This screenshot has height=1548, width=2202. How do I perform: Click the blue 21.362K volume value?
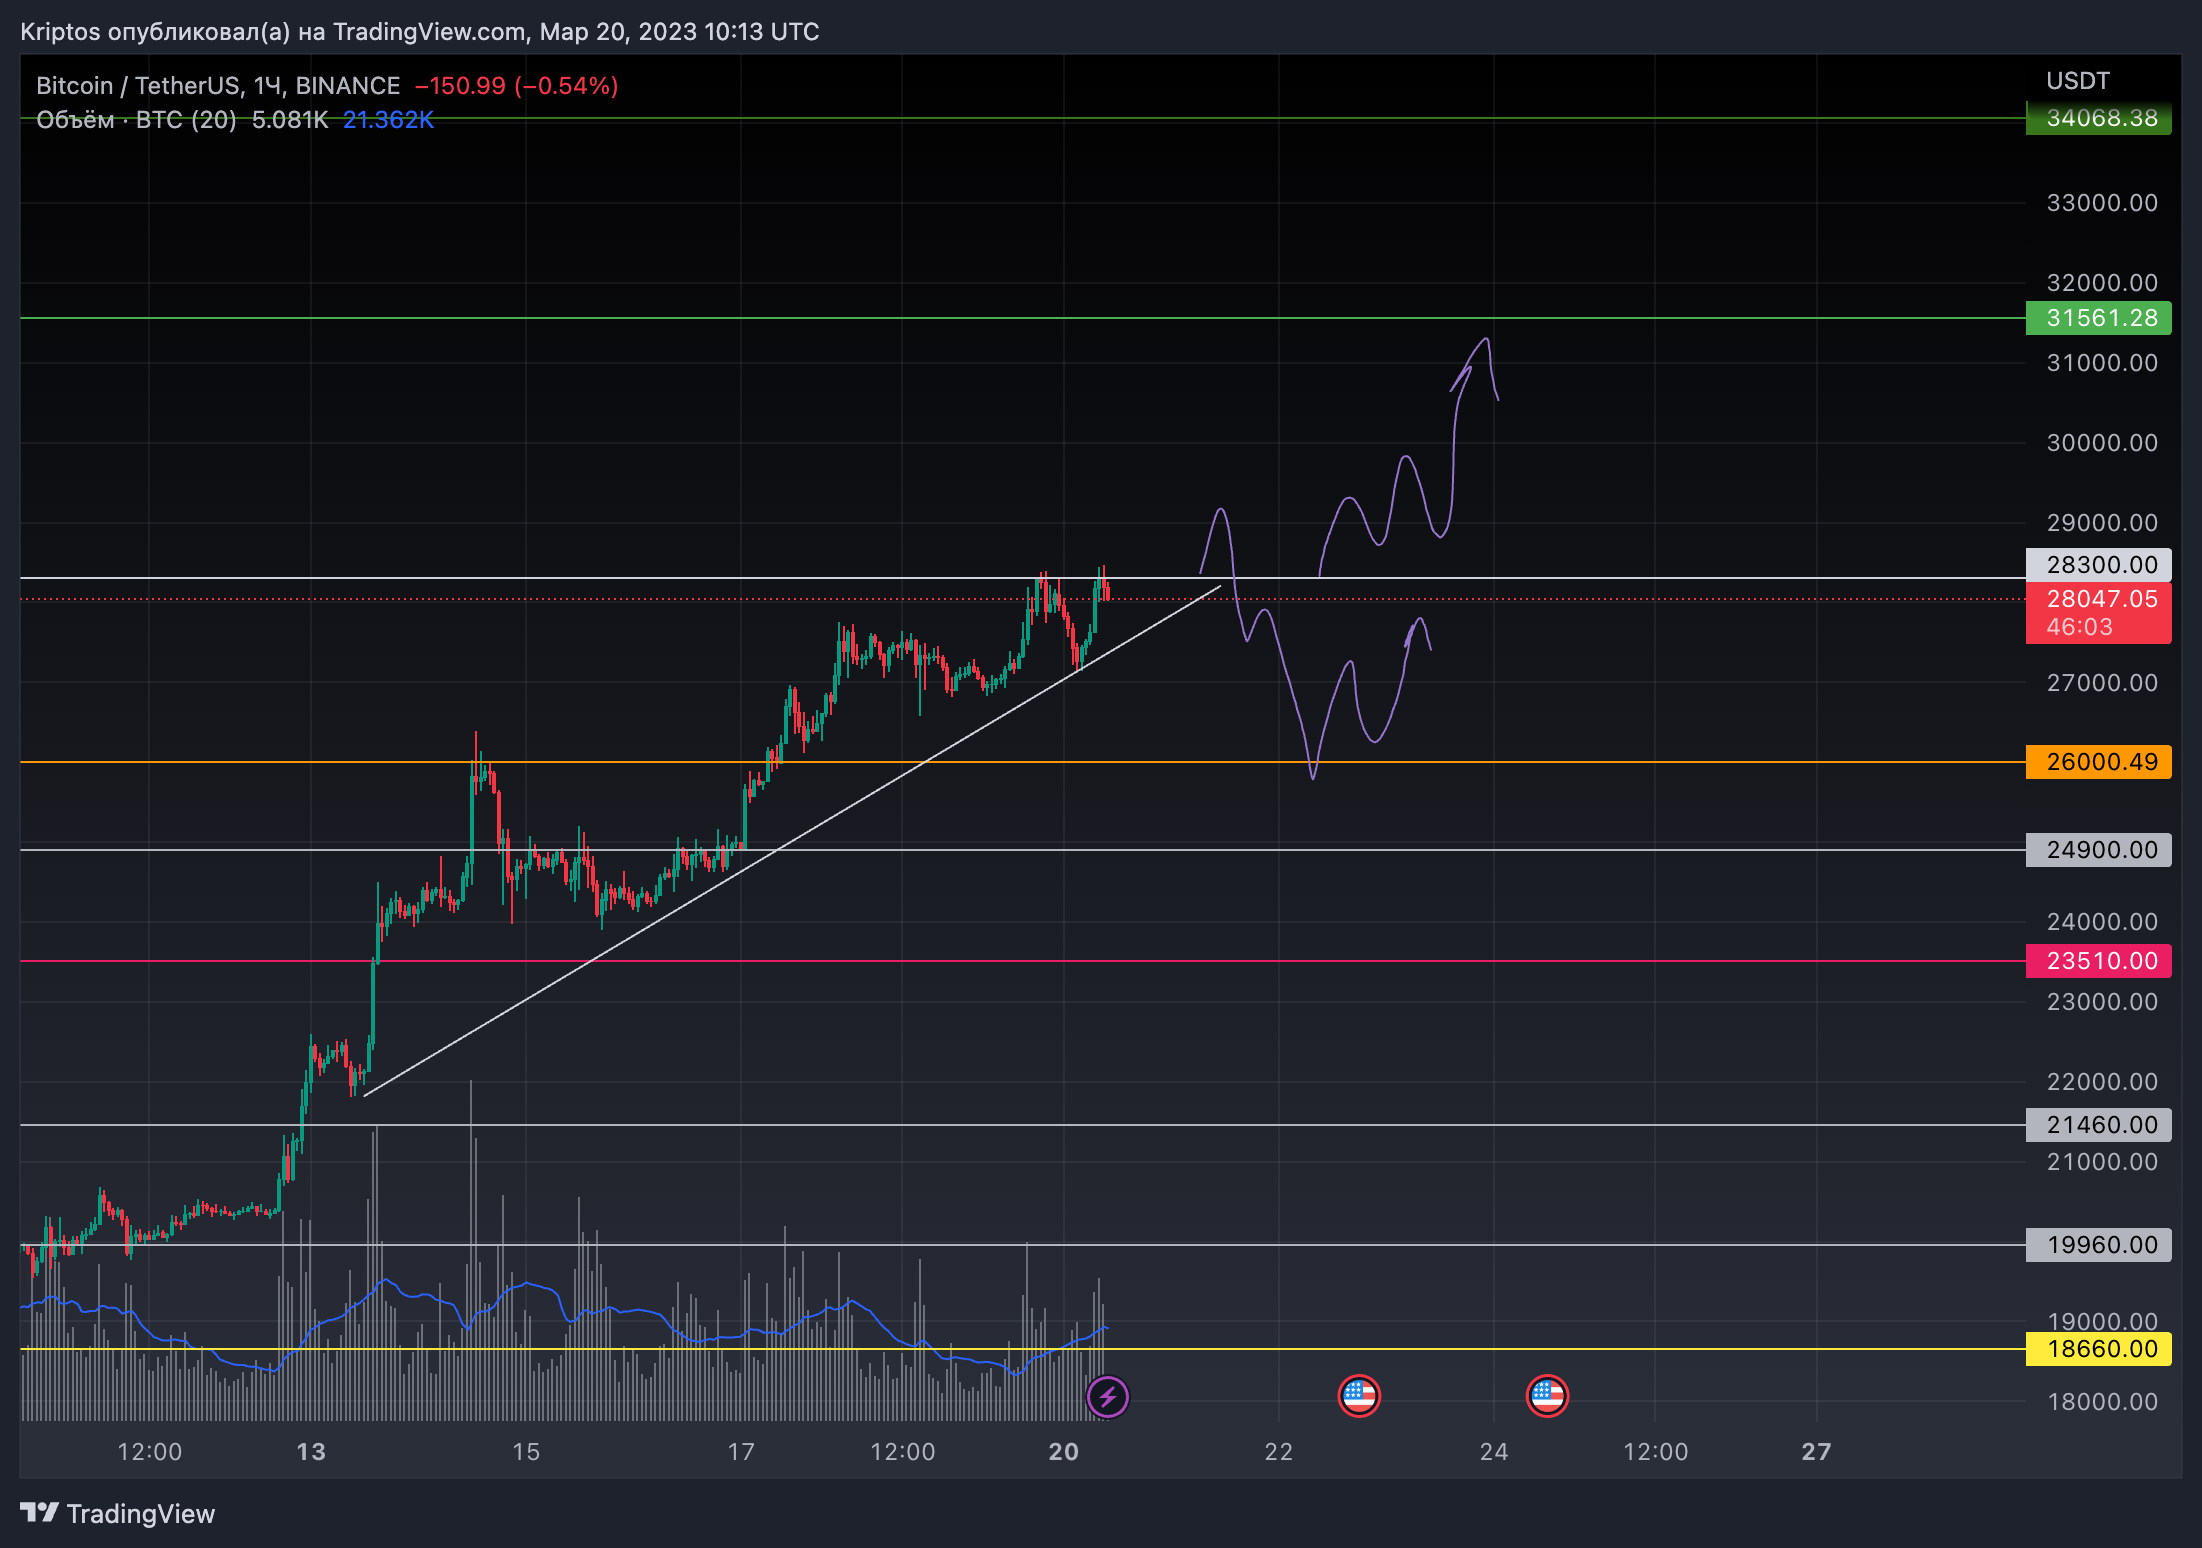(x=388, y=120)
